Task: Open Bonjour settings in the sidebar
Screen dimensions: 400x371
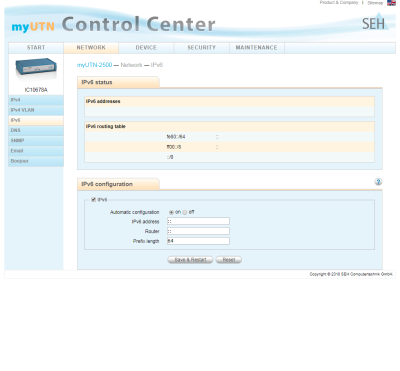Action: [36, 161]
